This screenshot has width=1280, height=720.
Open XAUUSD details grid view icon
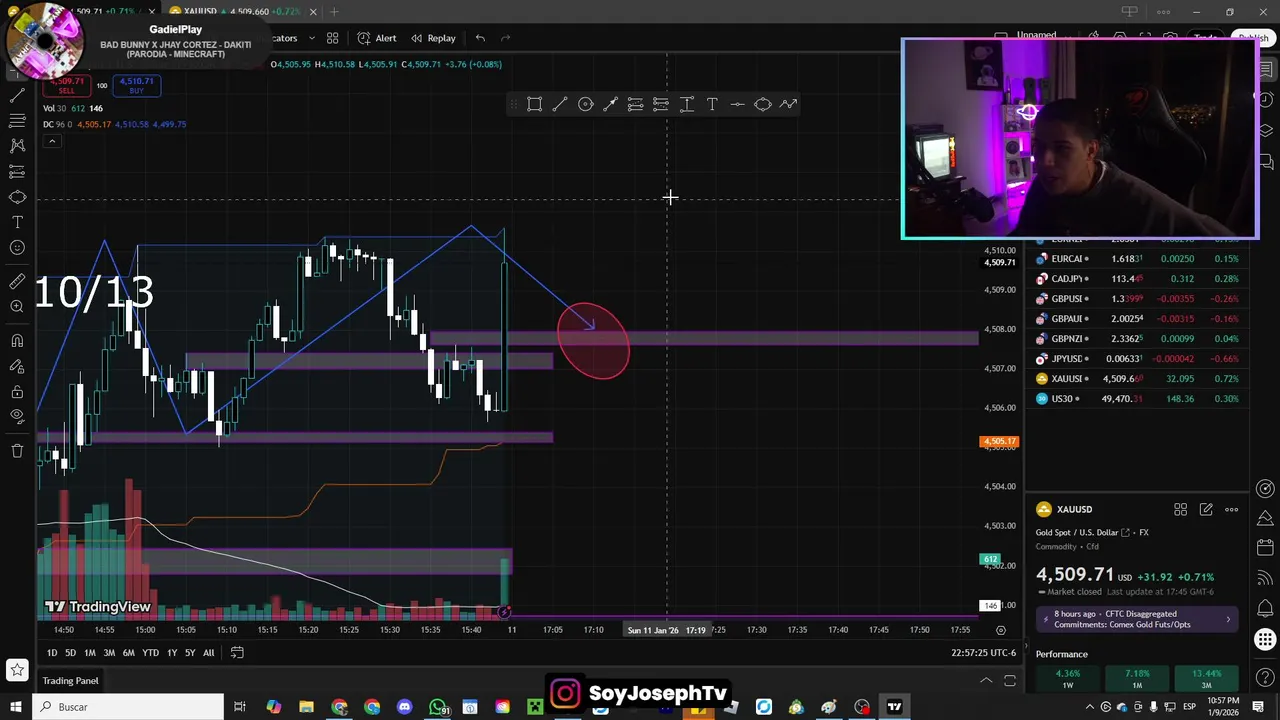point(1180,510)
